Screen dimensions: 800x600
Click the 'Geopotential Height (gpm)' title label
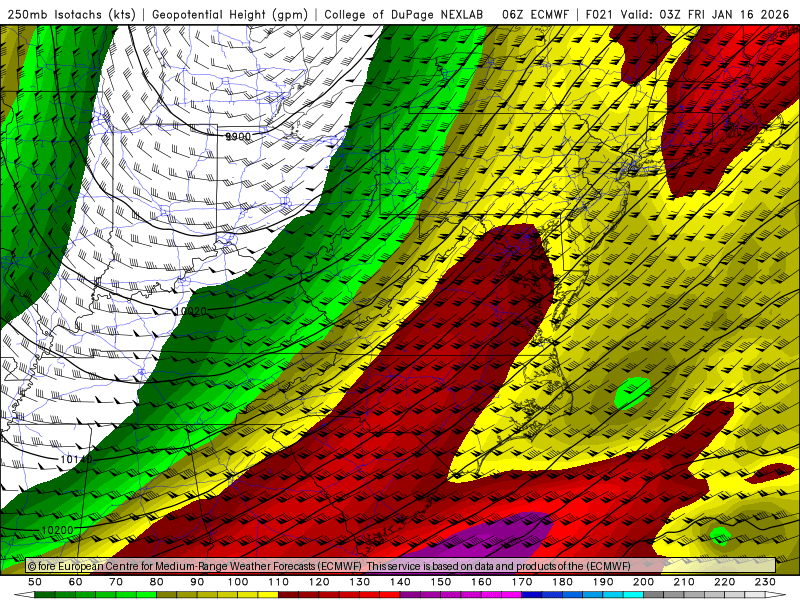[230, 14]
